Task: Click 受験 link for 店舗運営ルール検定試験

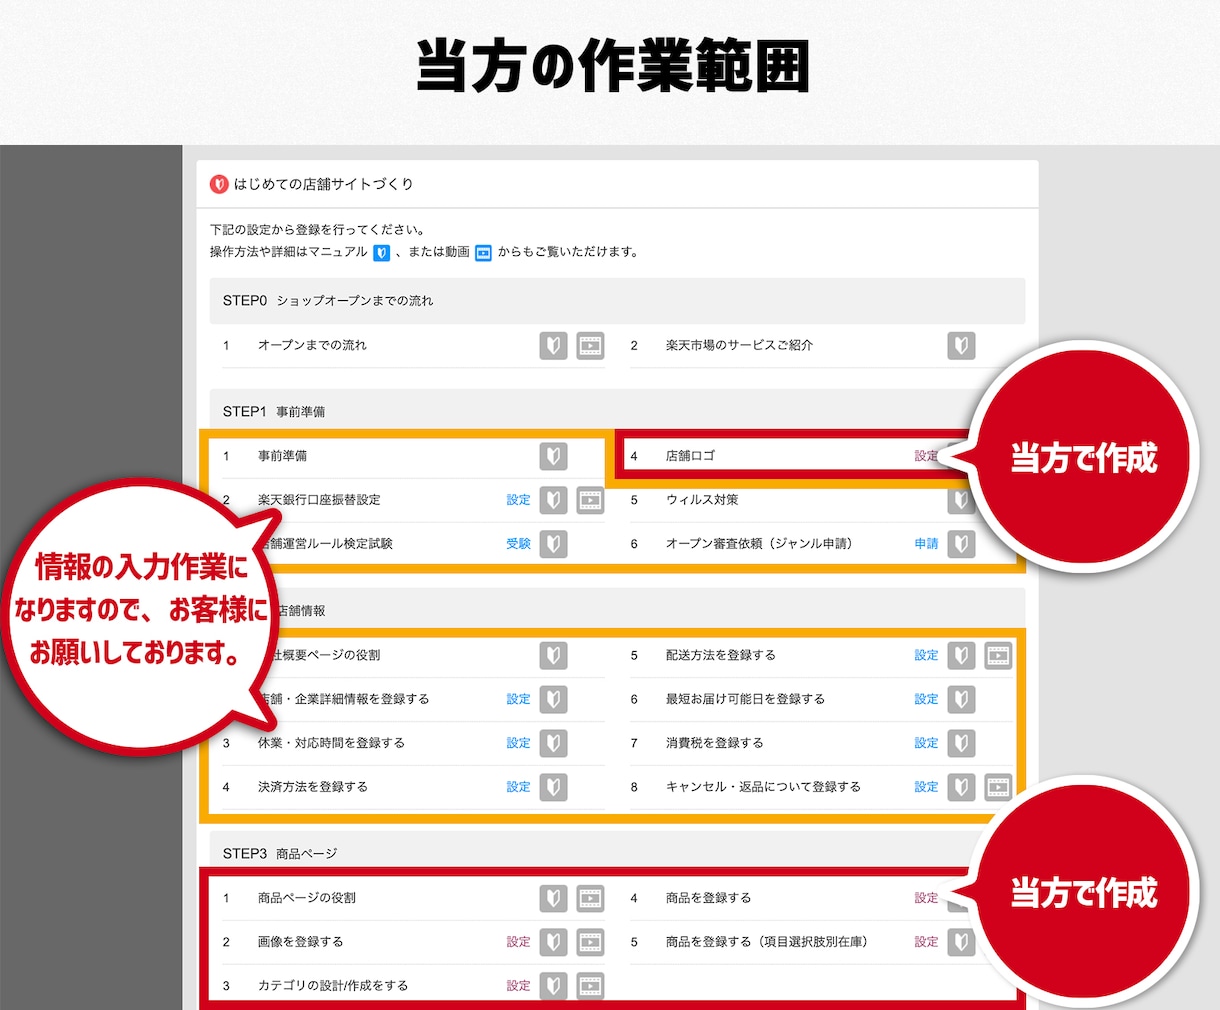Action: coord(518,544)
